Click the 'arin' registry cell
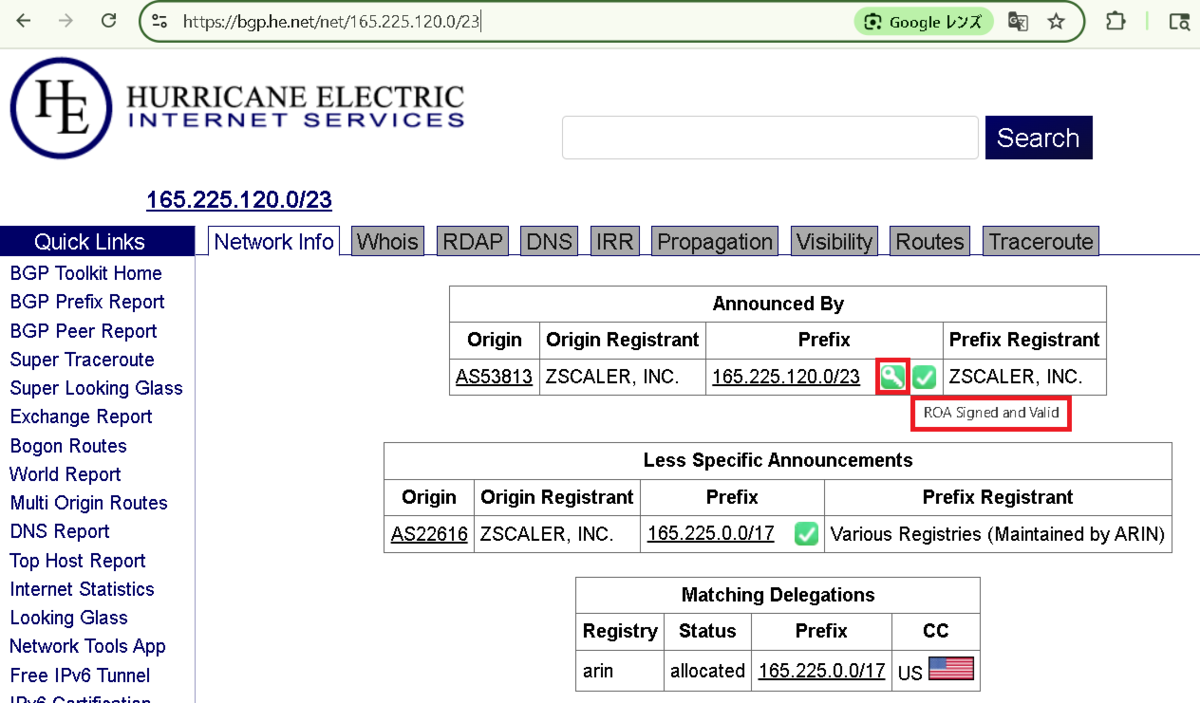The image size is (1200, 703). pos(620,670)
